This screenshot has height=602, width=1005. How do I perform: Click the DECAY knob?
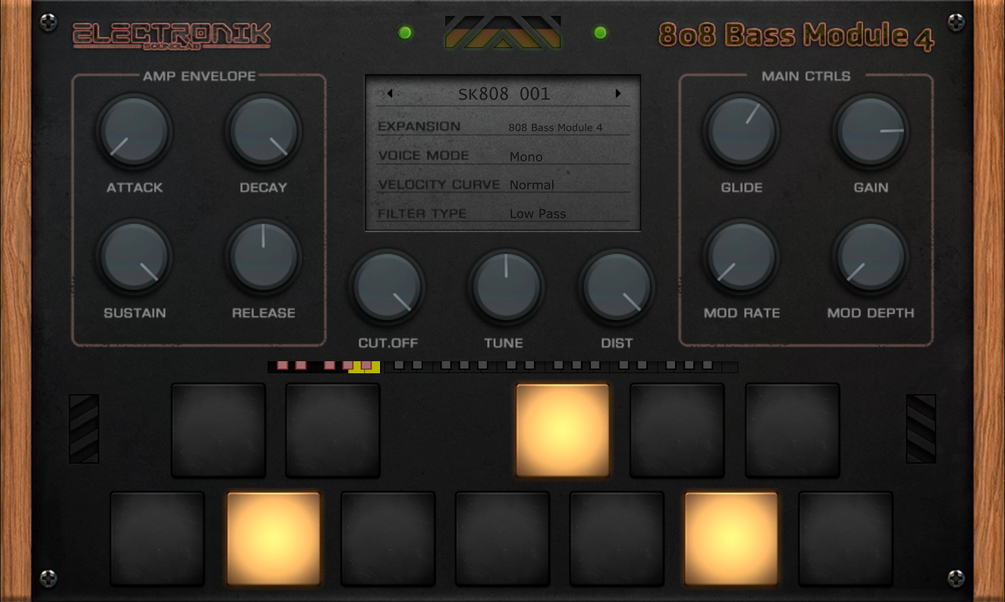pos(263,131)
